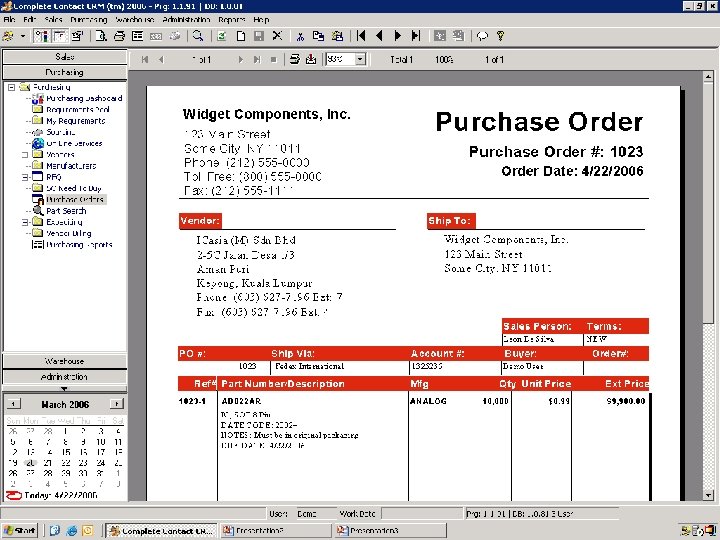Create a new record with blank page icon
Screen dimensions: 720x540
(x=241, y=36)
